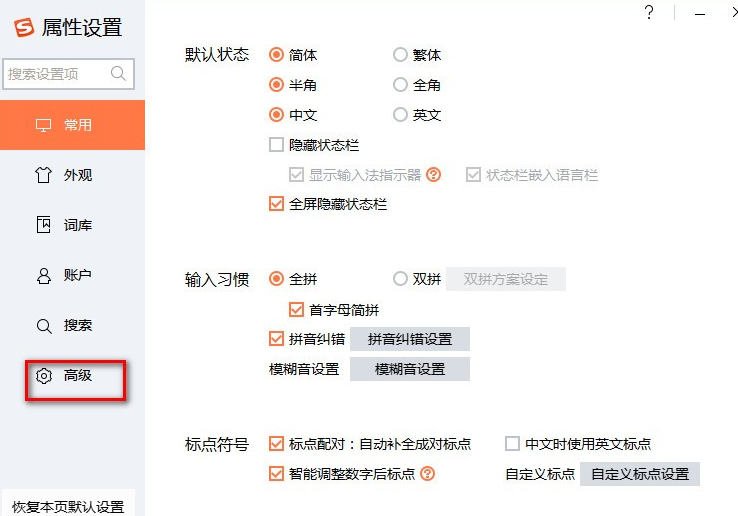Viewport: 738px width, 516px height.
Task: Select the 英文 default state option
Action: point(400,115)
